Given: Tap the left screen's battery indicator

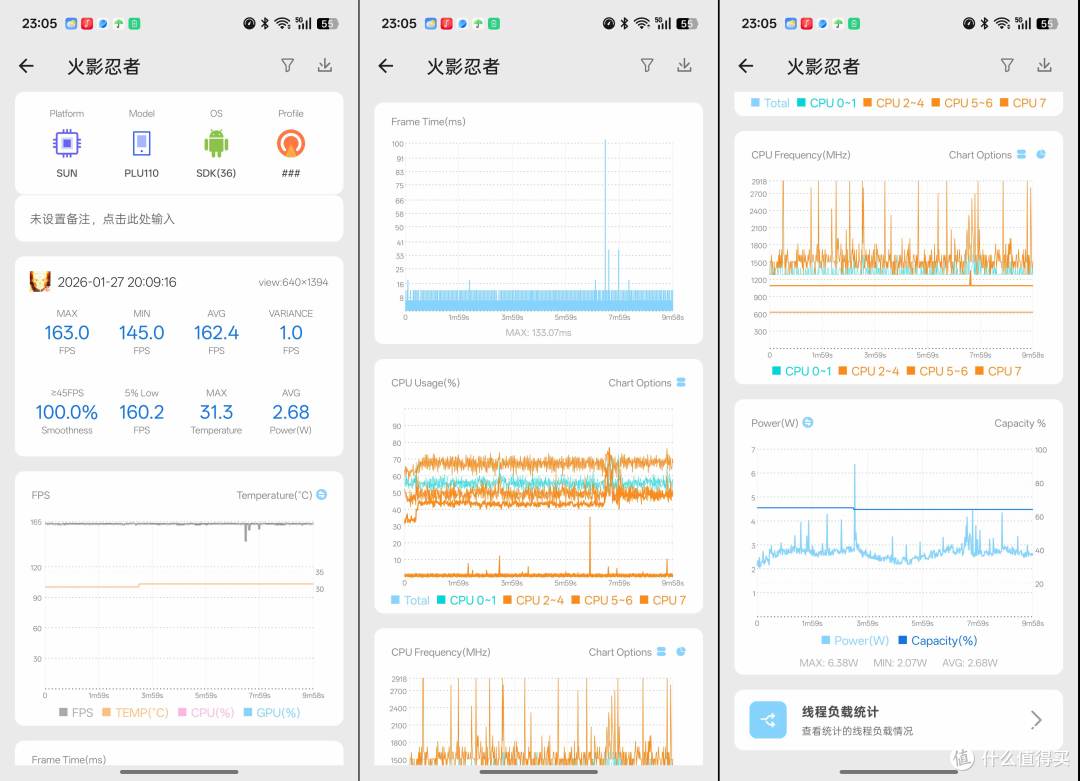Looking at the screenshot, I should pos(327,23).
